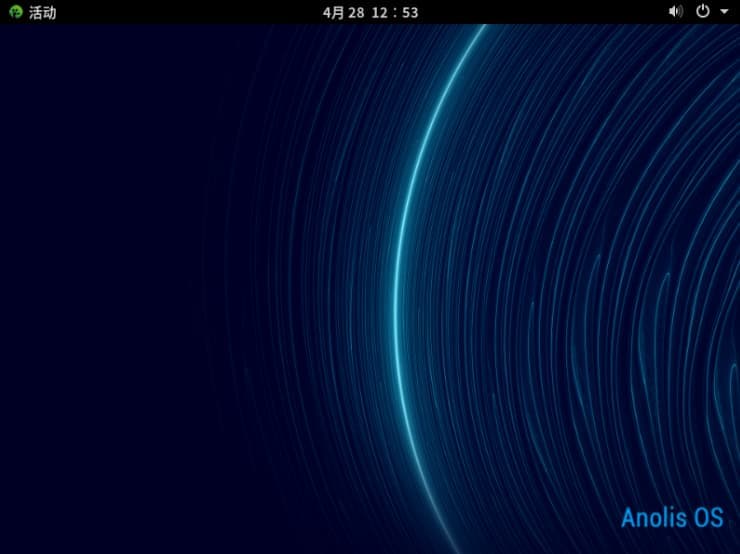Open the 活动 Activities overview

42,13
